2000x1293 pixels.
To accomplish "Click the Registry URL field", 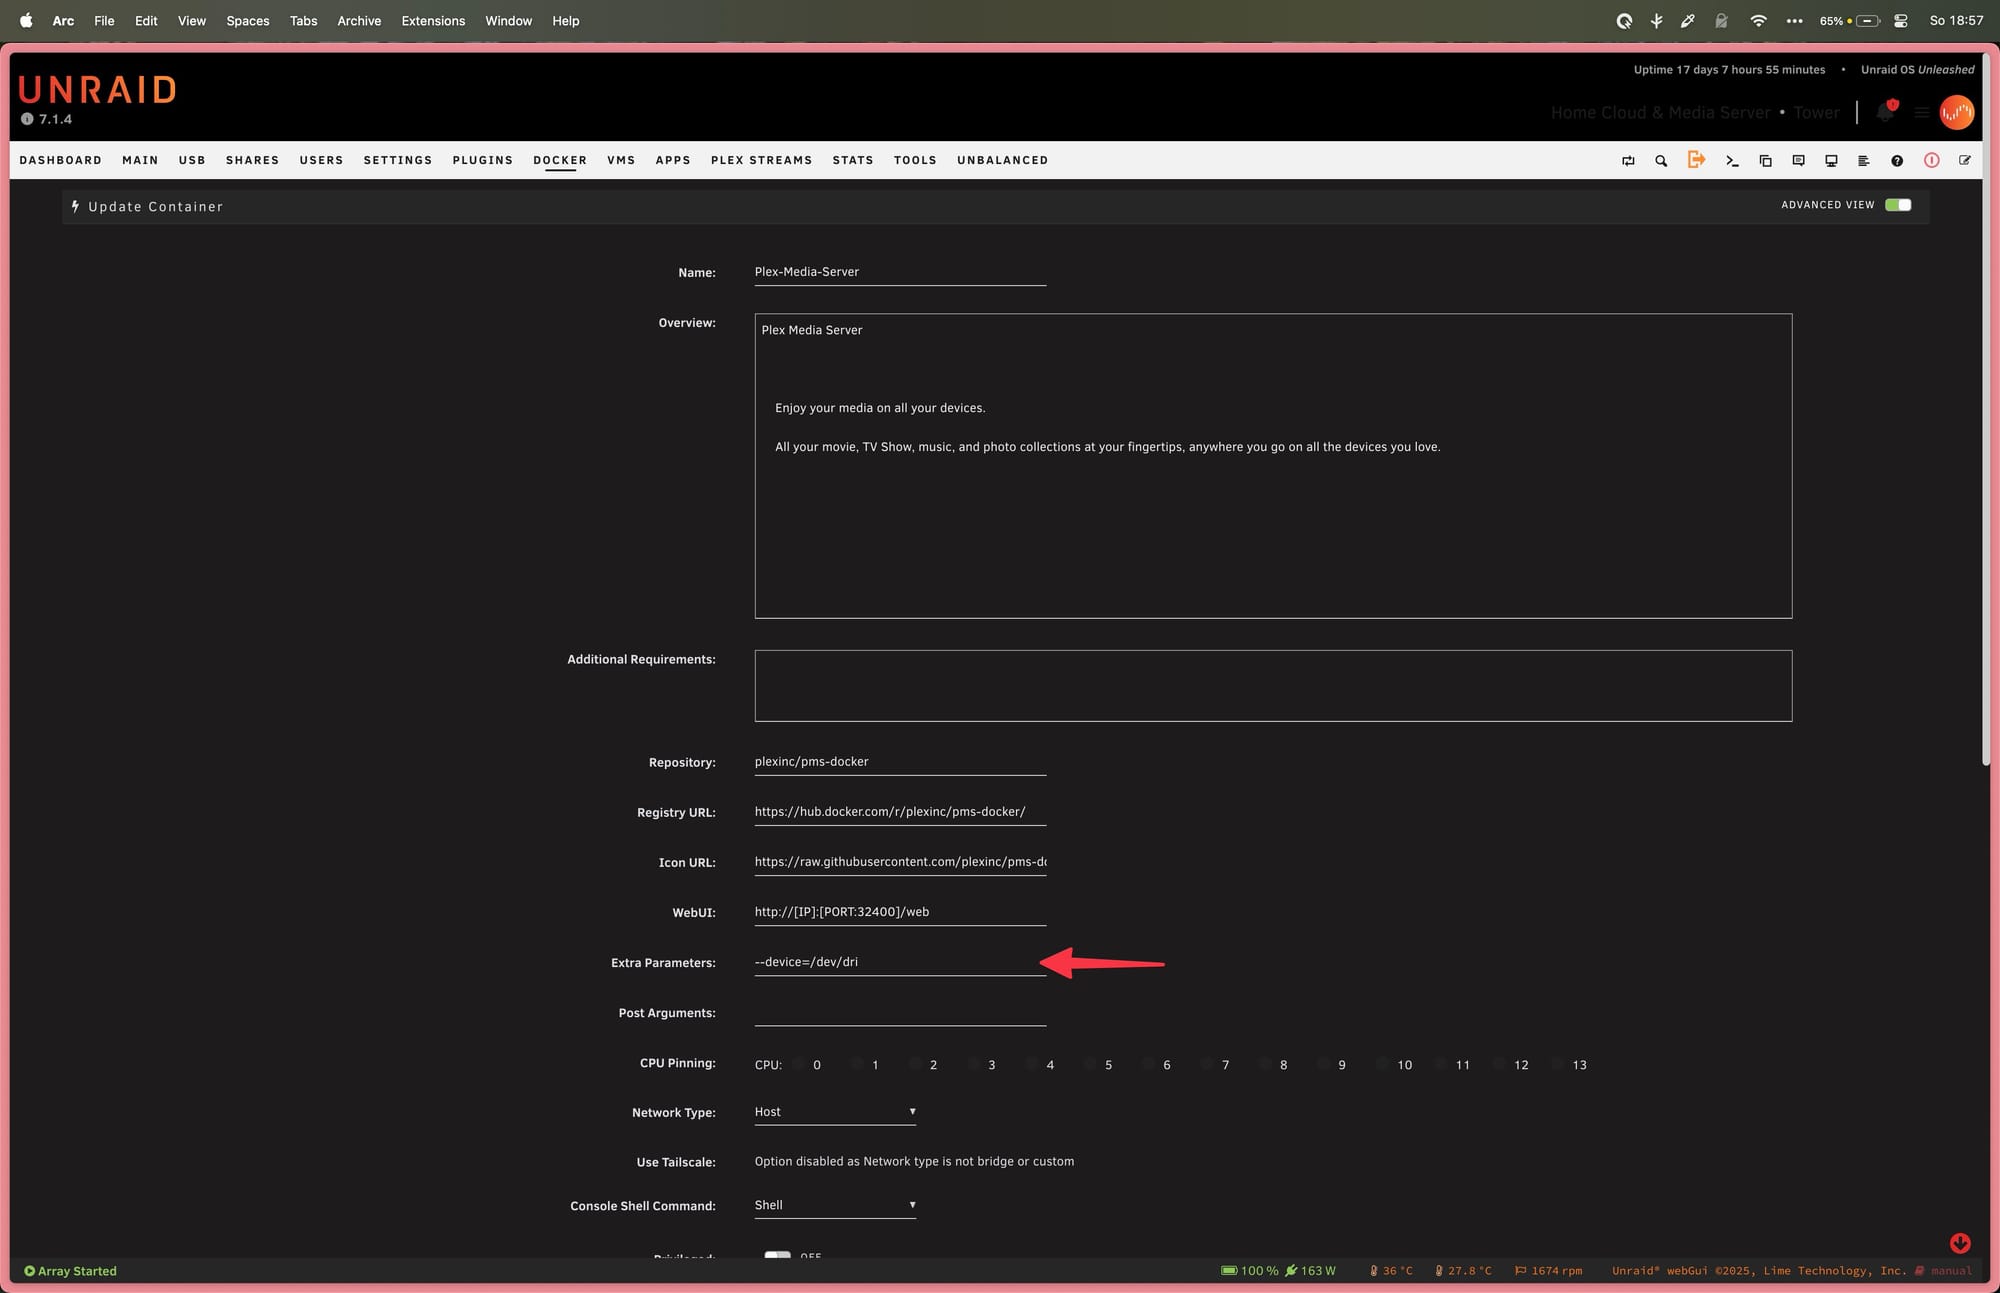I will point(900,812).
